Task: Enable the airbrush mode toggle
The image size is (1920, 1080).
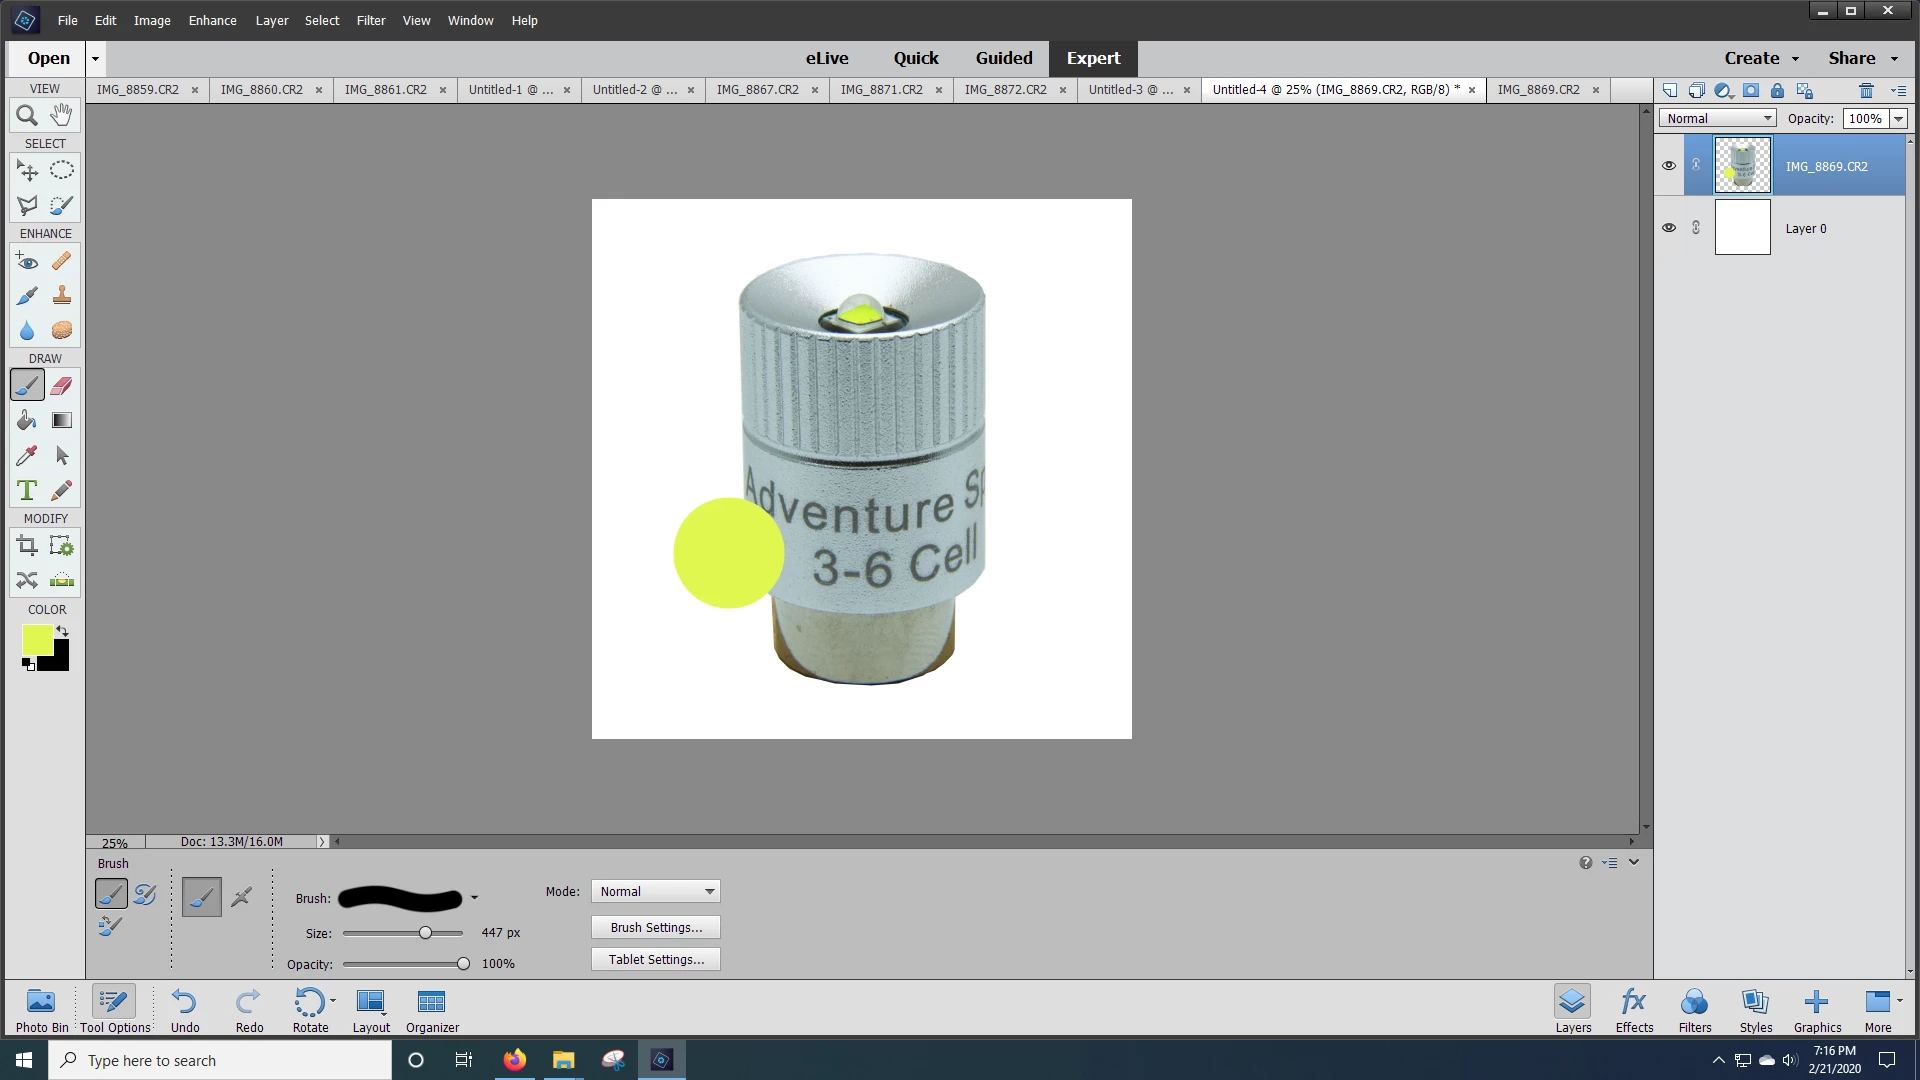Action: 241,897
